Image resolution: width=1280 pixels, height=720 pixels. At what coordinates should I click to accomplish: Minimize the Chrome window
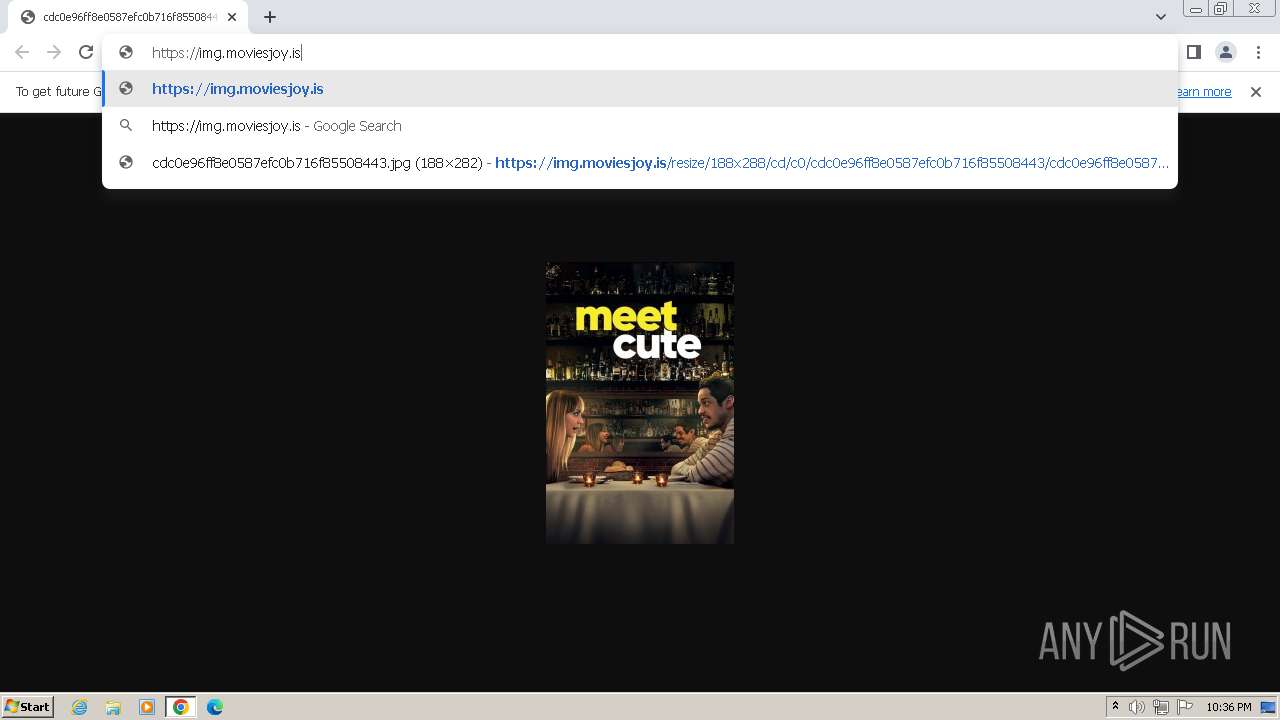coord(1195,9)
